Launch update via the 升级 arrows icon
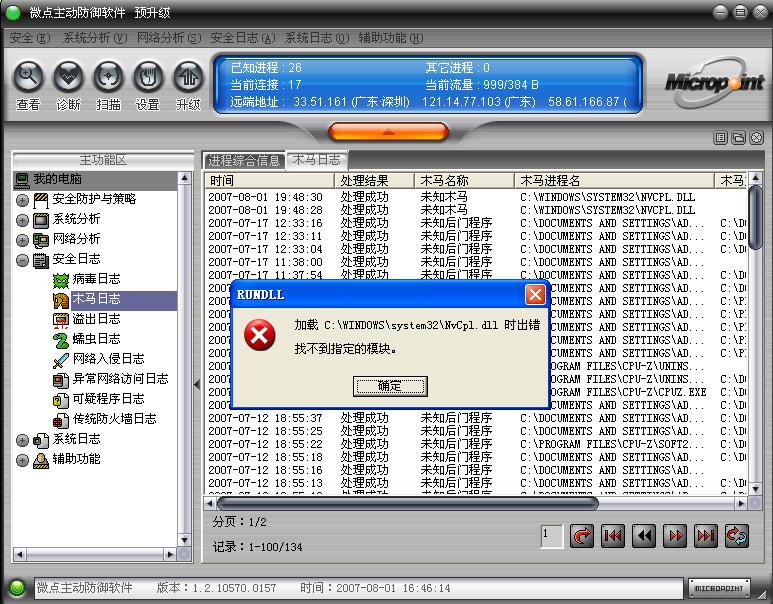Image resolution: width=773 pixels, height=604 pixels. 188,77
